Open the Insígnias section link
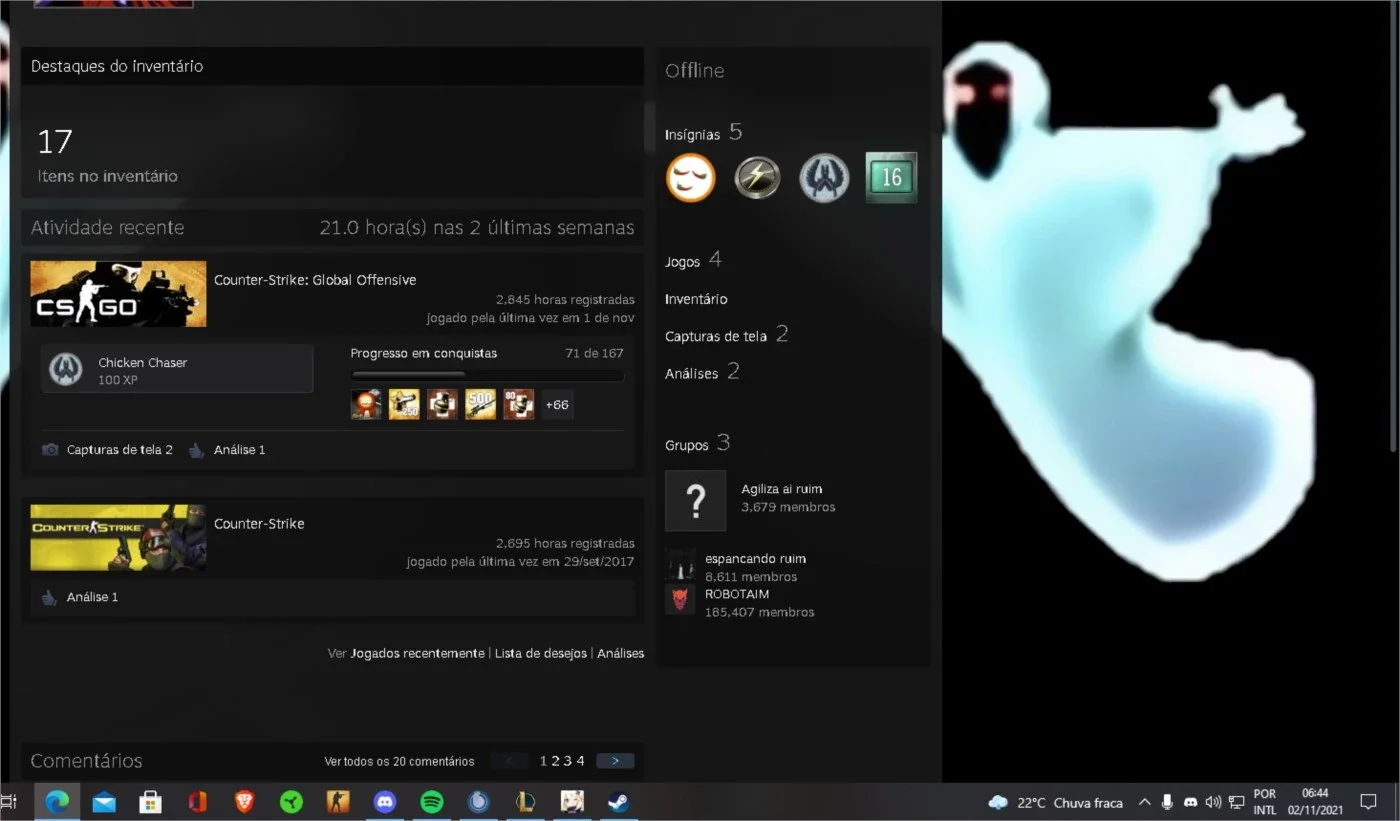Viewport: 1400px width, 821px height. (704, 133)
